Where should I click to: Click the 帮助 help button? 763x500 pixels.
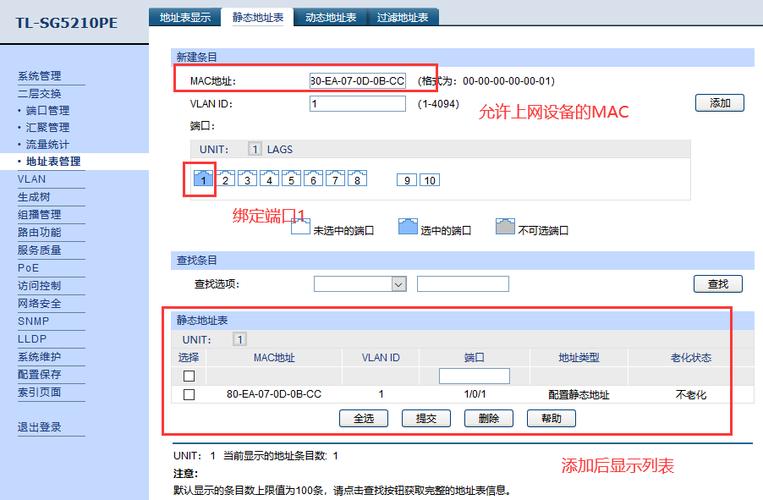click(551, 418)
